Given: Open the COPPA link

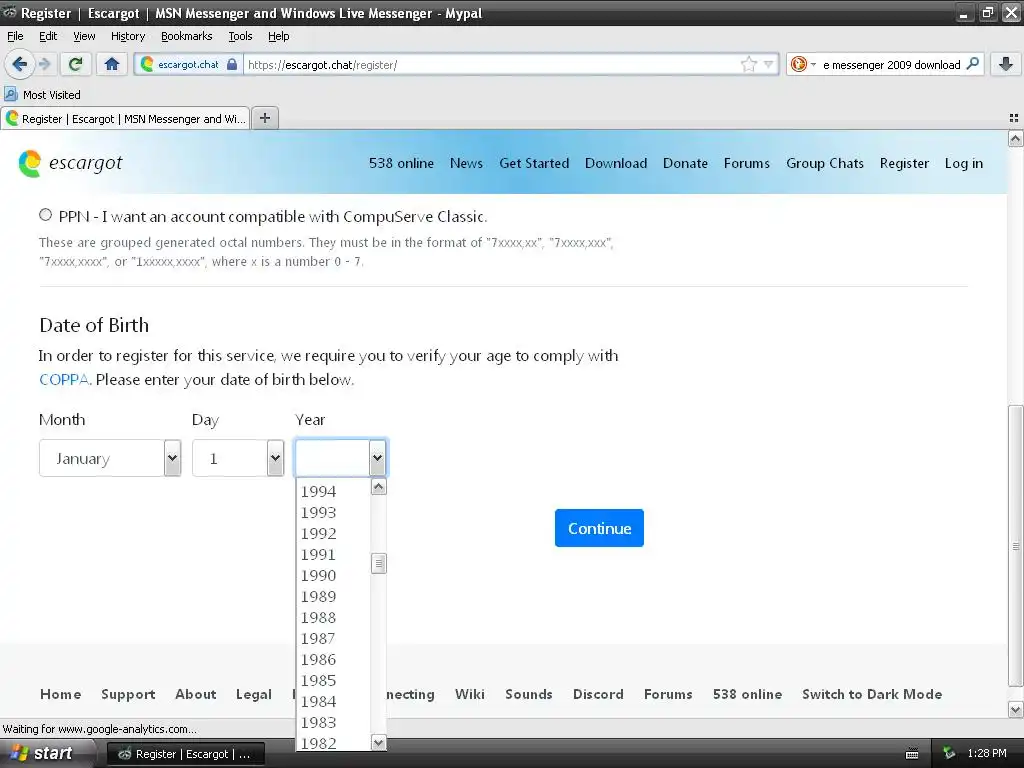Looking at the screenshot, I should point(63,379).
